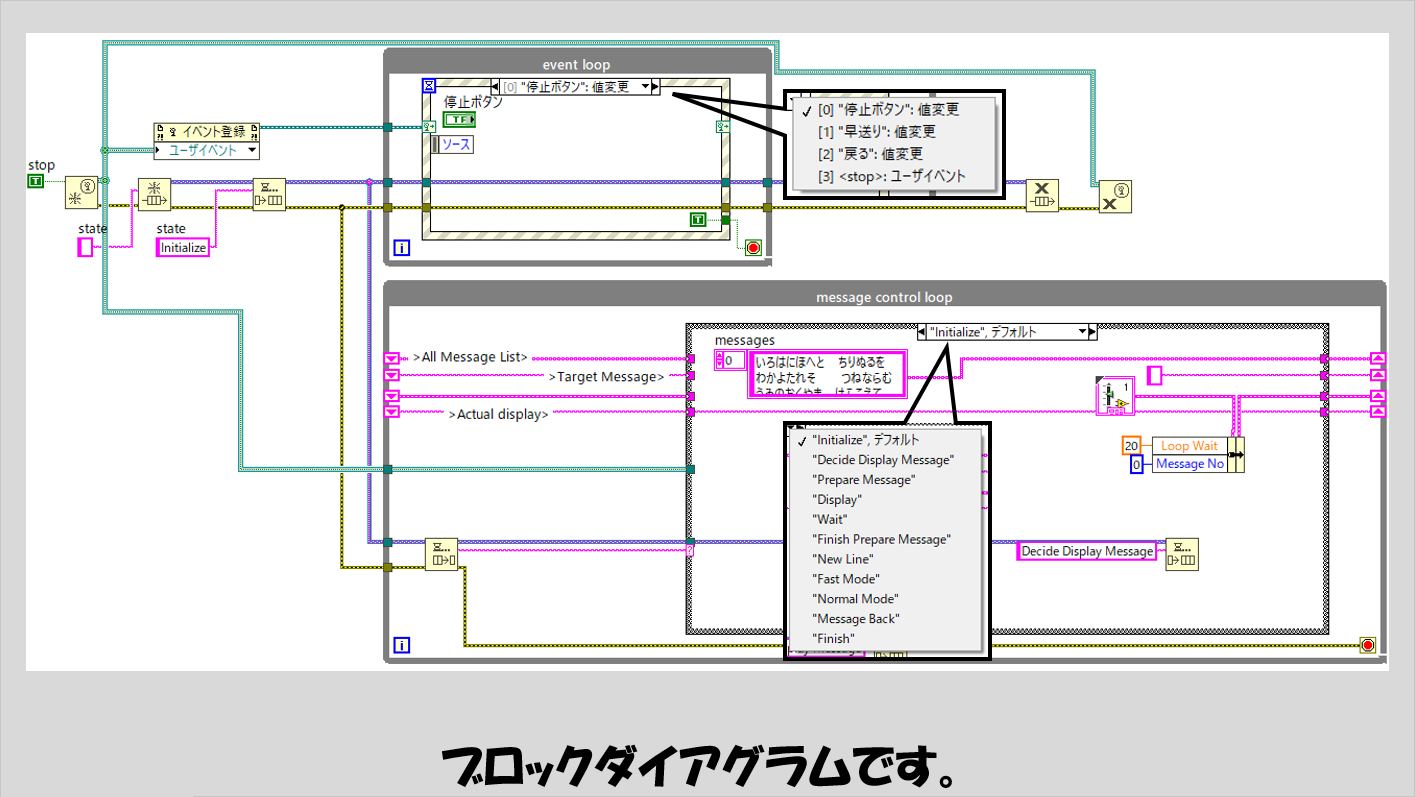Click the Release Queue function icon

coord(1042,196)
